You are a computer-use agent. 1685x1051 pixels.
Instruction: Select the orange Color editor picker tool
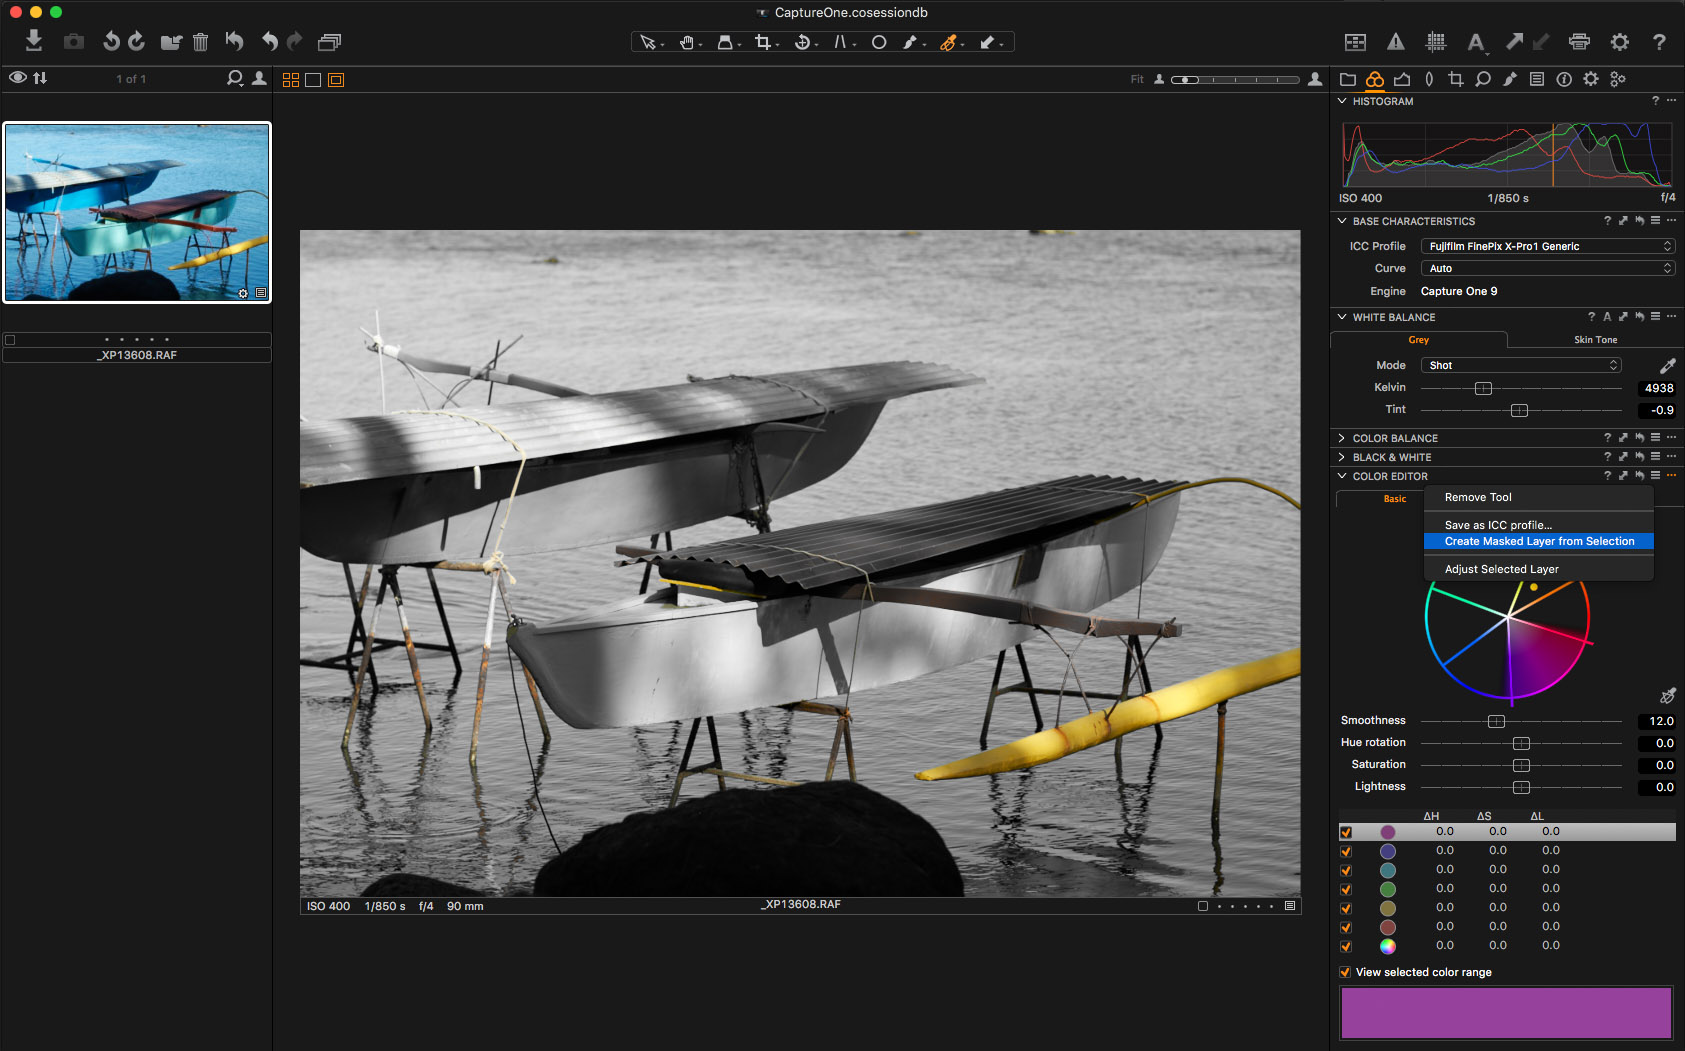(948, 42)
